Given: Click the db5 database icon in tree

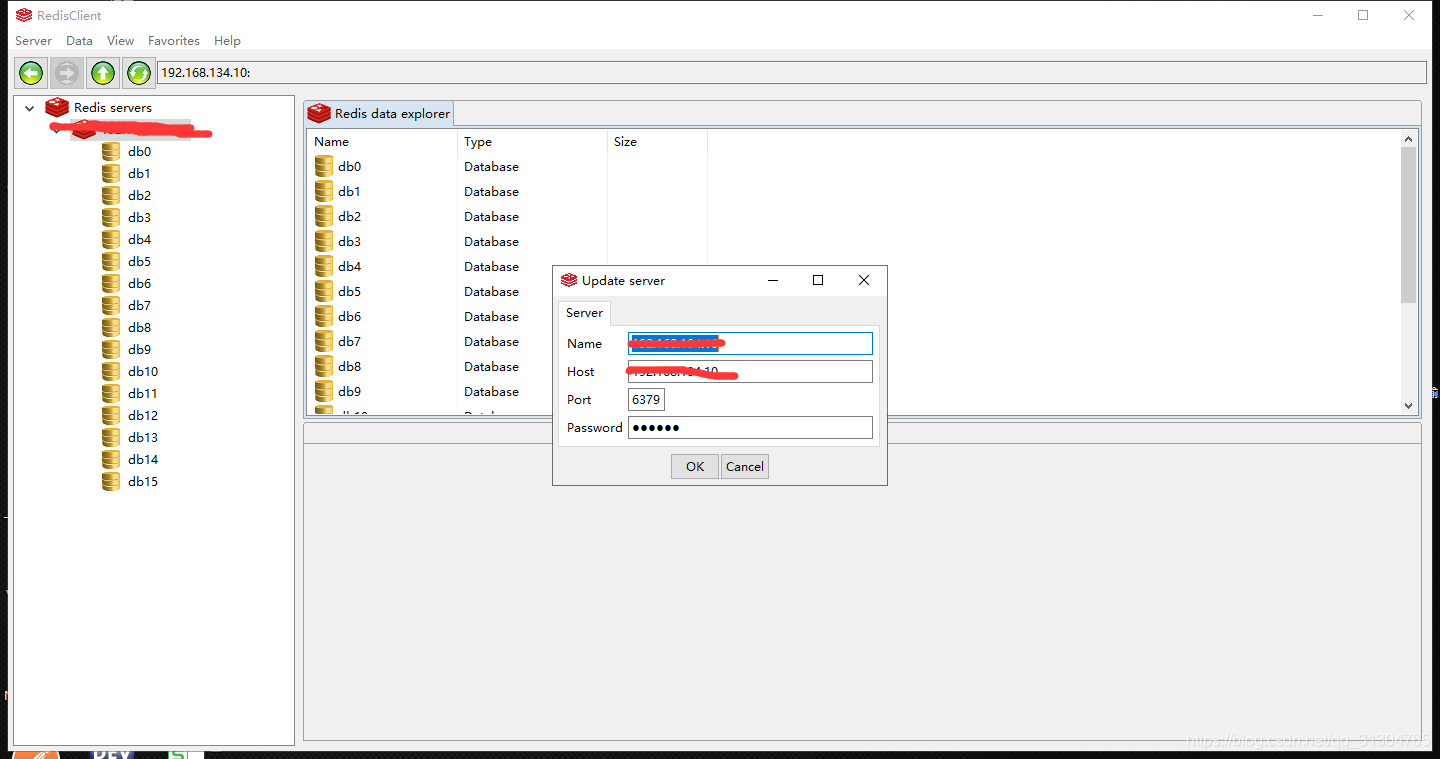Looking at the screenshot, I should click(111, 261).
